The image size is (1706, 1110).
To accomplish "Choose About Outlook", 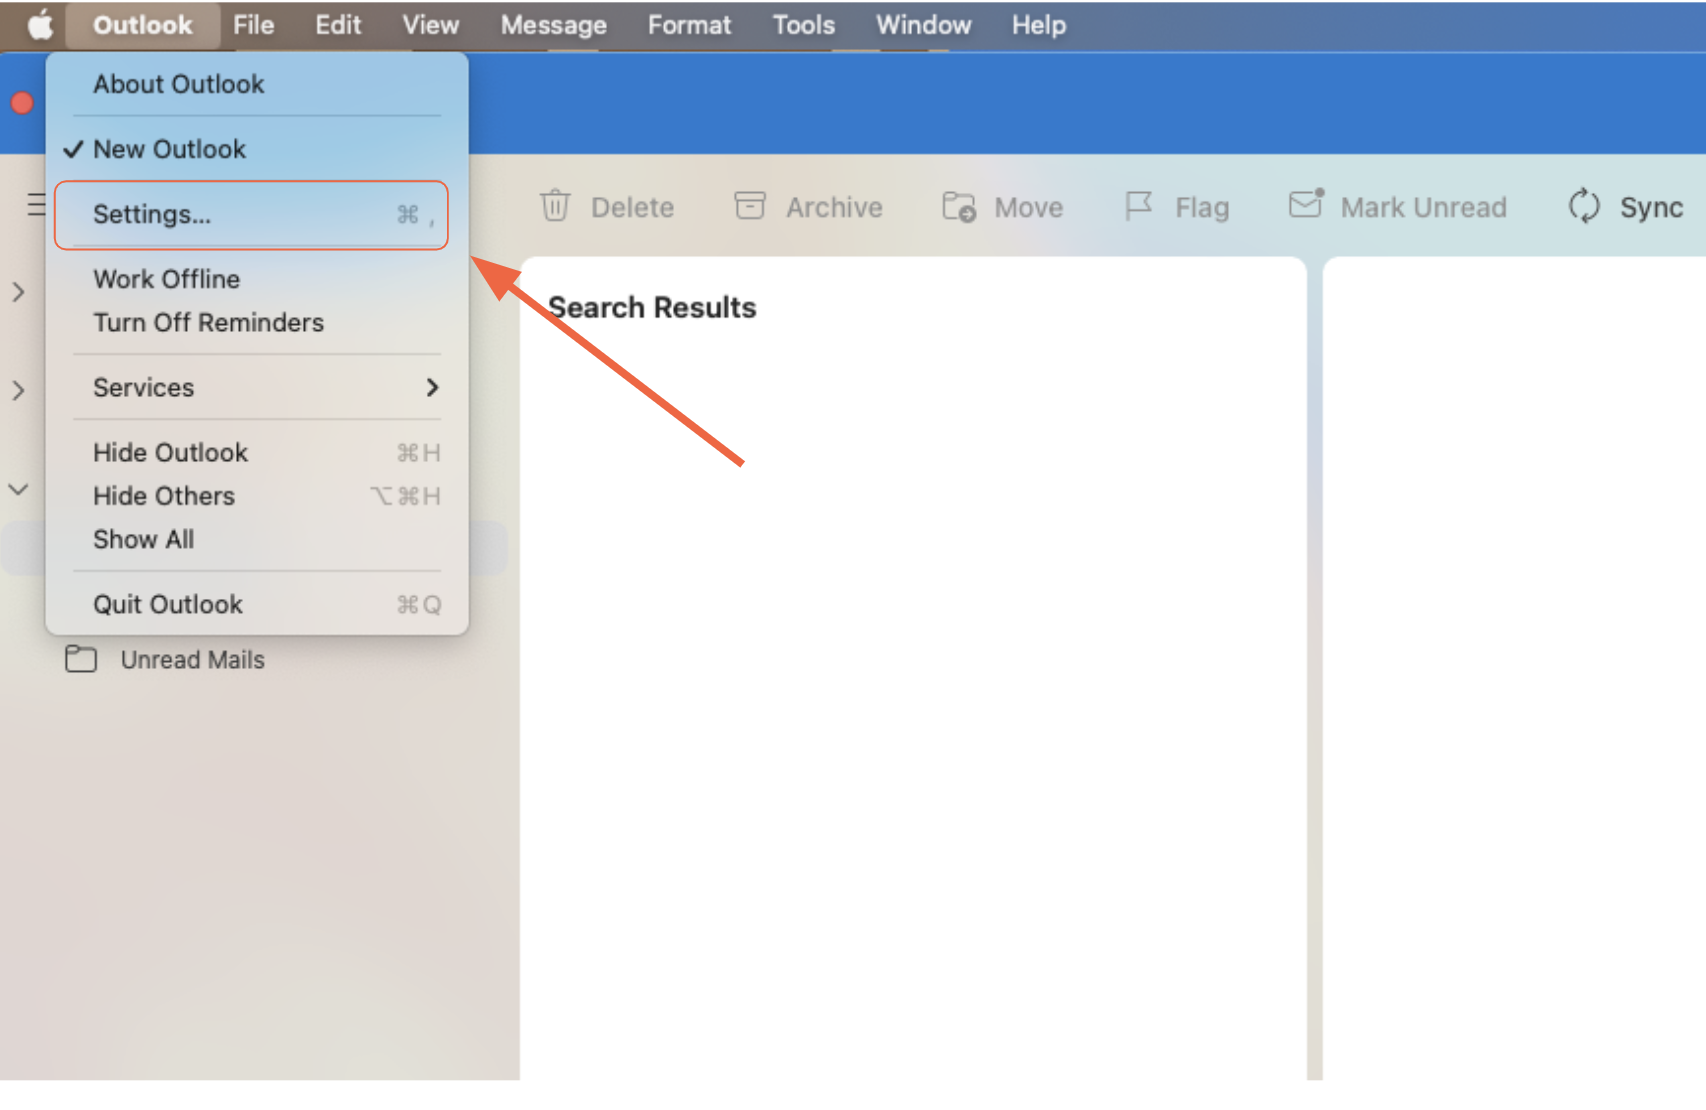I will tap(178, 84).
